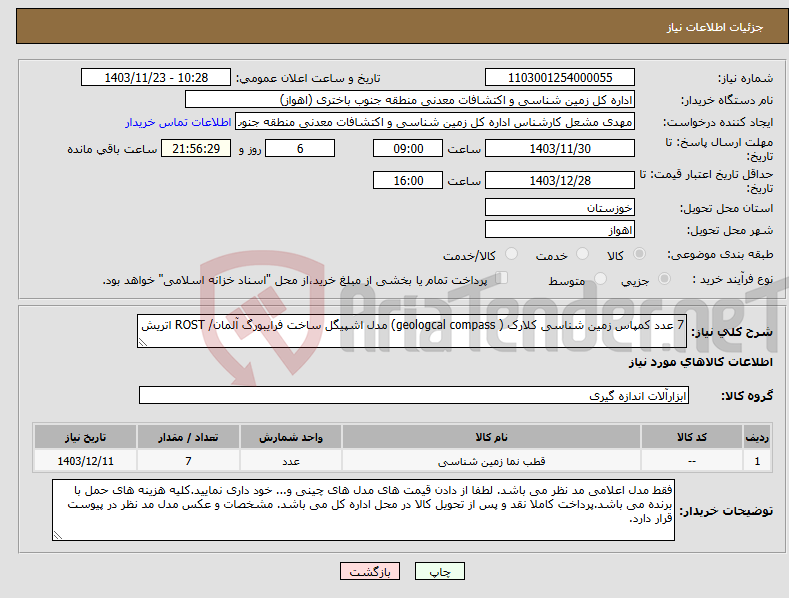
Task: Click the بازگشت back button
Action: pyautogui.click(x=370, y=571)
